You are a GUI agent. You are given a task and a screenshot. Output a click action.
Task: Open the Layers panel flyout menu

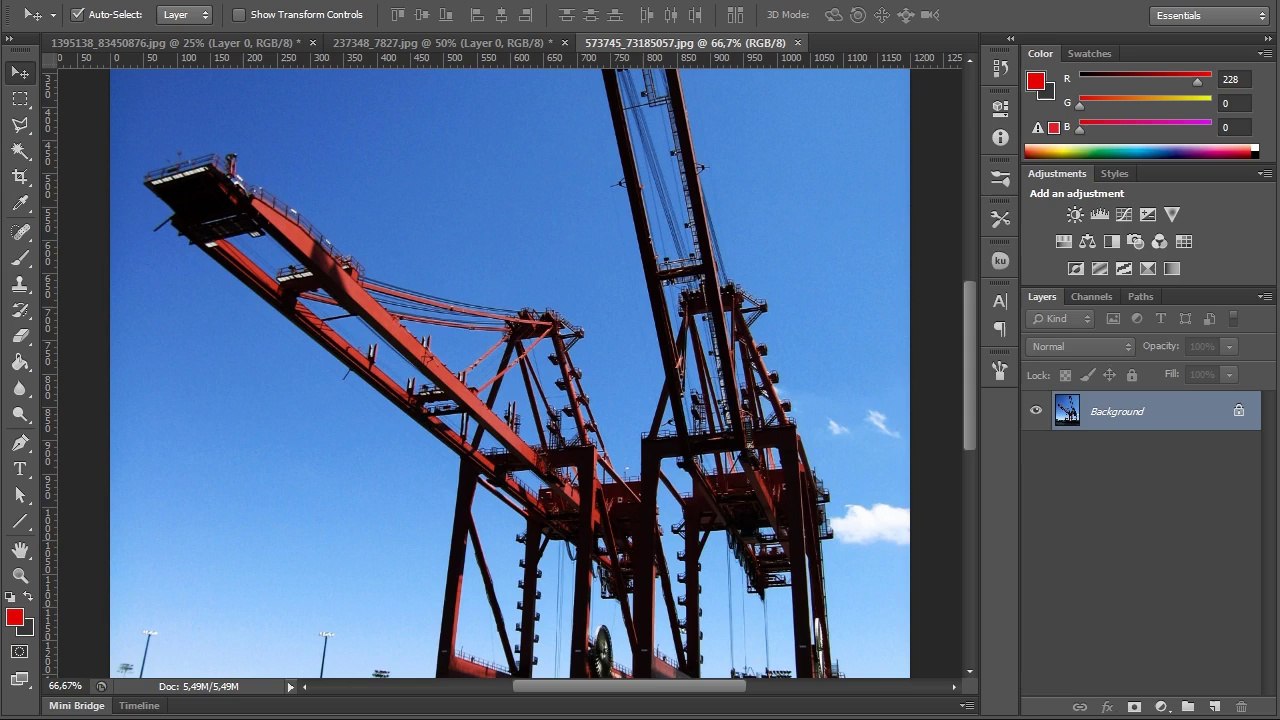1265,297
